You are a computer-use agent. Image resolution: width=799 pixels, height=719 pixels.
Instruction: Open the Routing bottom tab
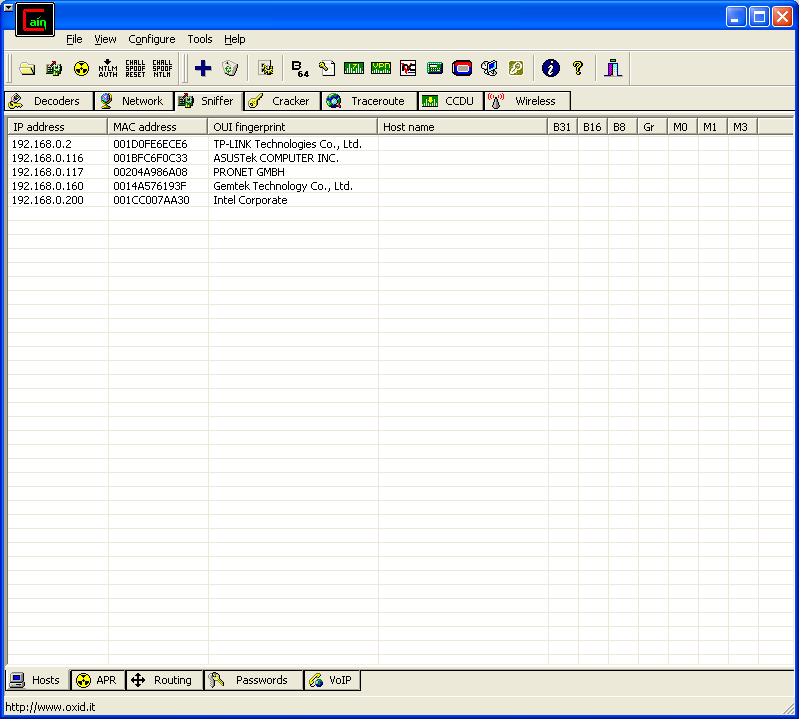(164, 680)
